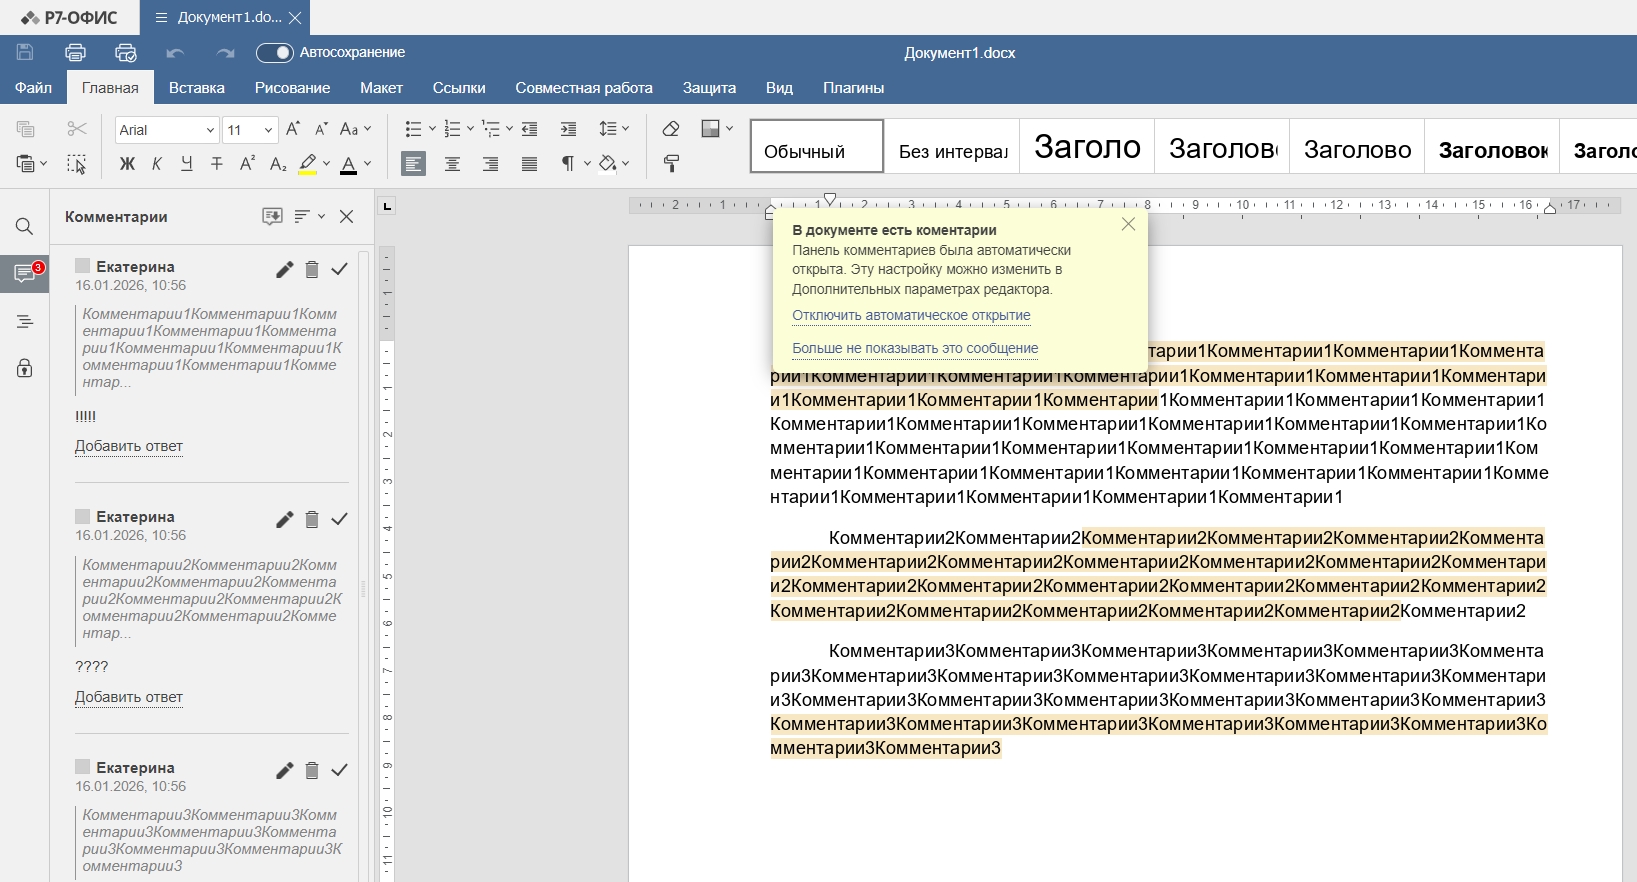Expand the comments sort options dropdown
Screen dimensions: 1637x882
click(309, 216)
